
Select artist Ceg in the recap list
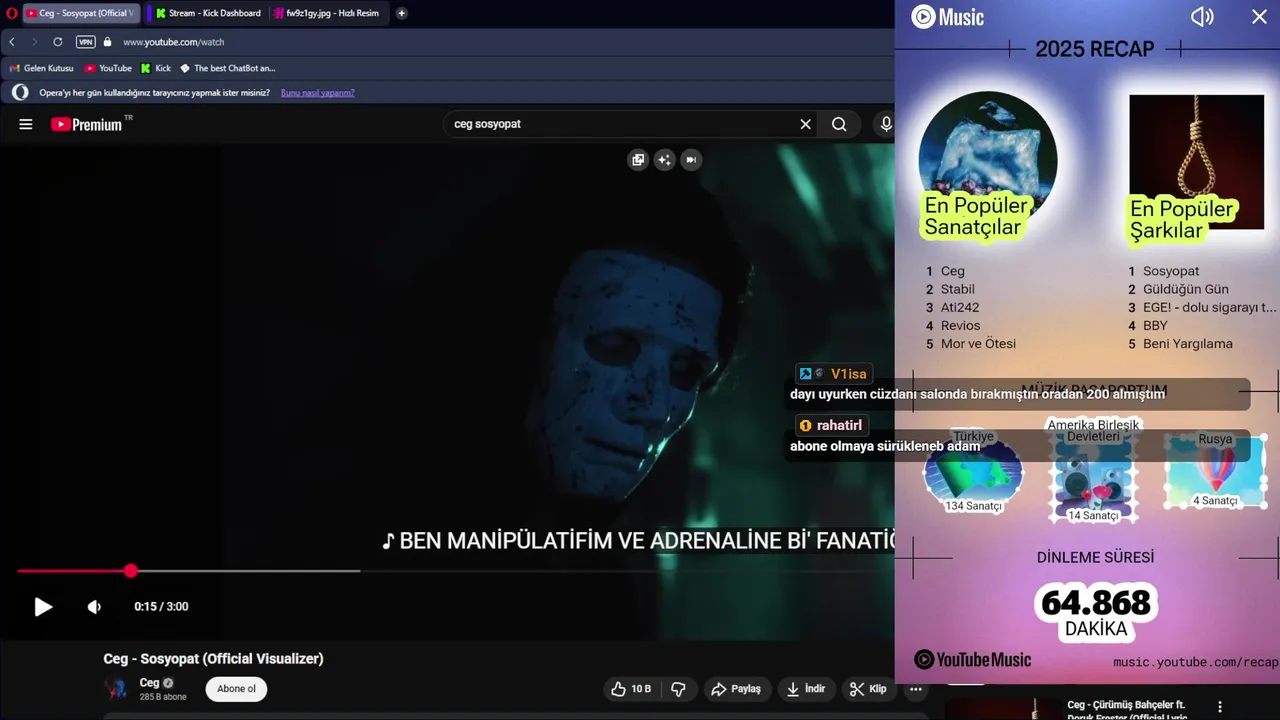pos(953,271)
